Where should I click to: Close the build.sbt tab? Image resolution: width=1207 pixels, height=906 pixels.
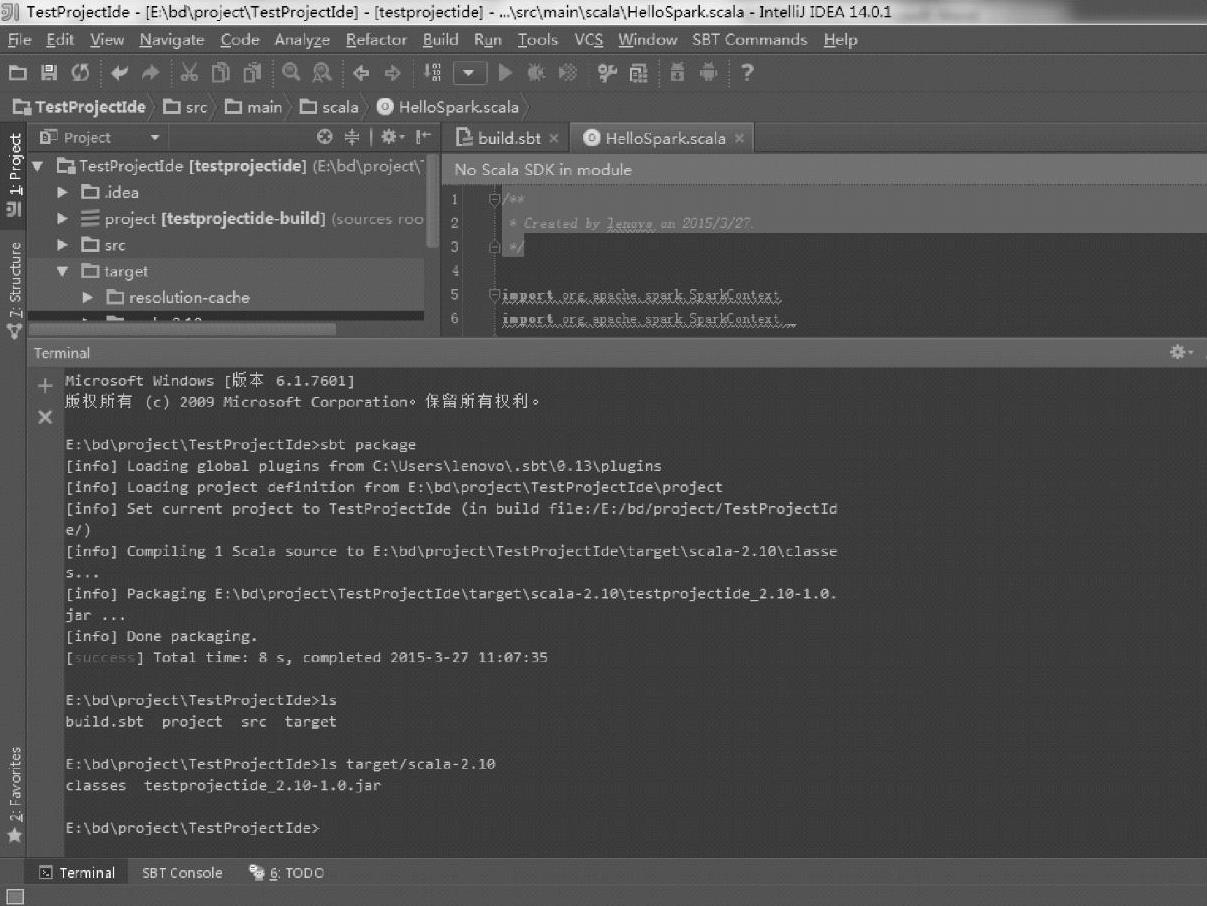click(x=553, y=138)
